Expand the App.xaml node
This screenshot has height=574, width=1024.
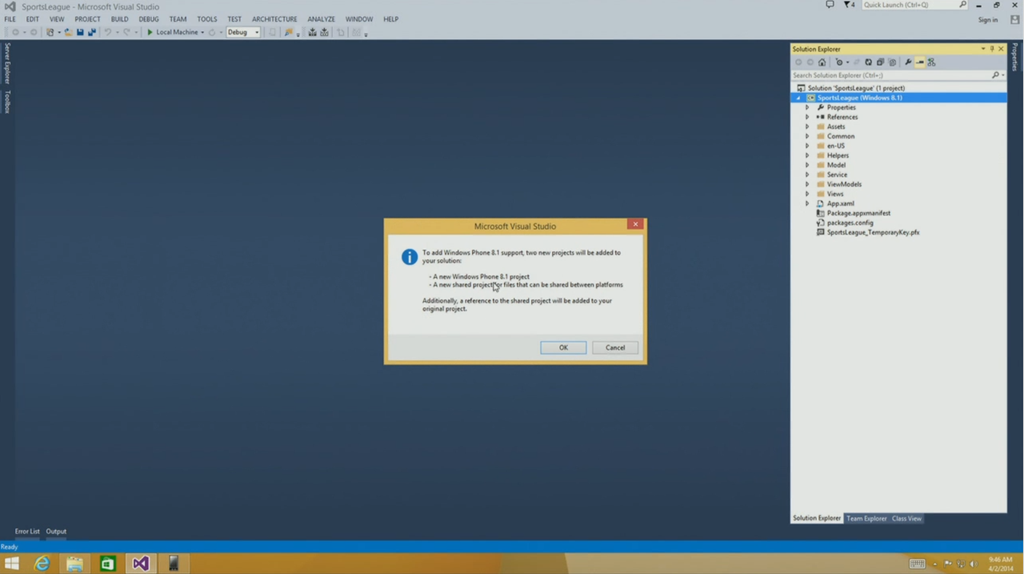click(x=807, y=204)
